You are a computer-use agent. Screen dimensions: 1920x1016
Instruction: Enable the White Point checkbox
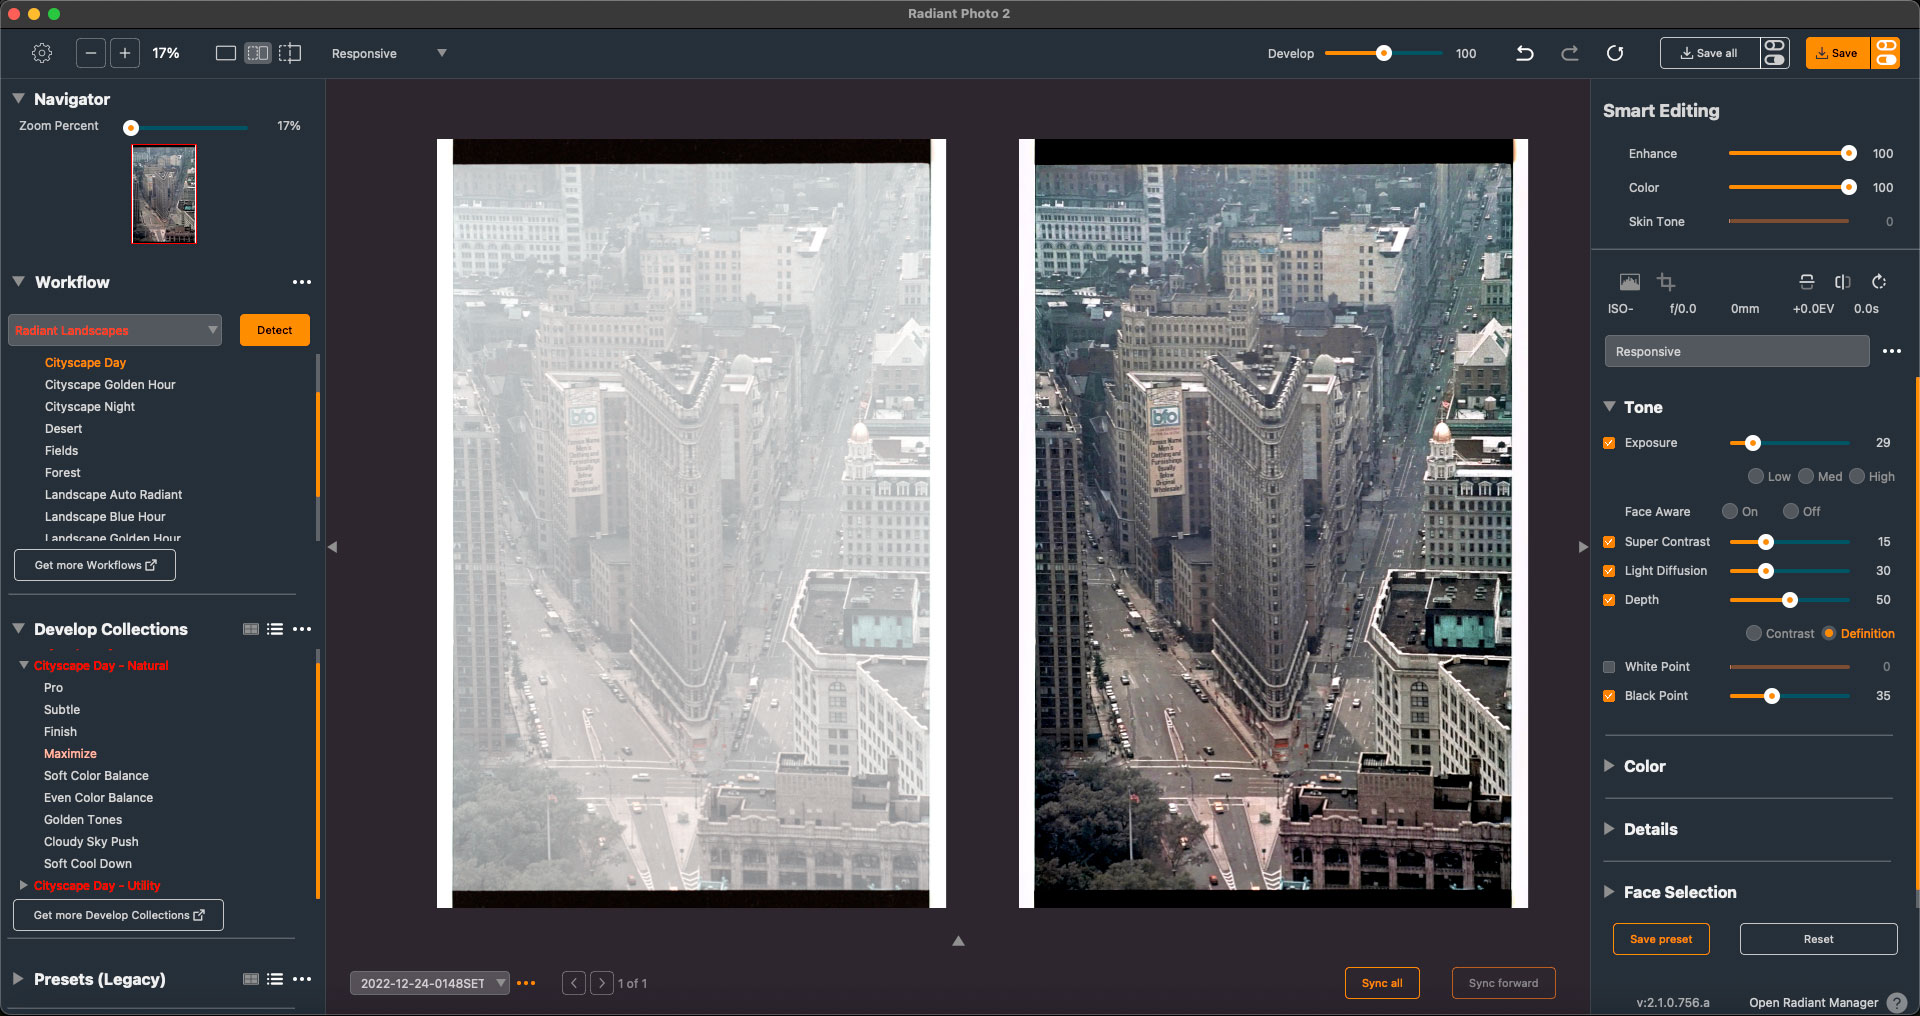tap(1609, 667)
